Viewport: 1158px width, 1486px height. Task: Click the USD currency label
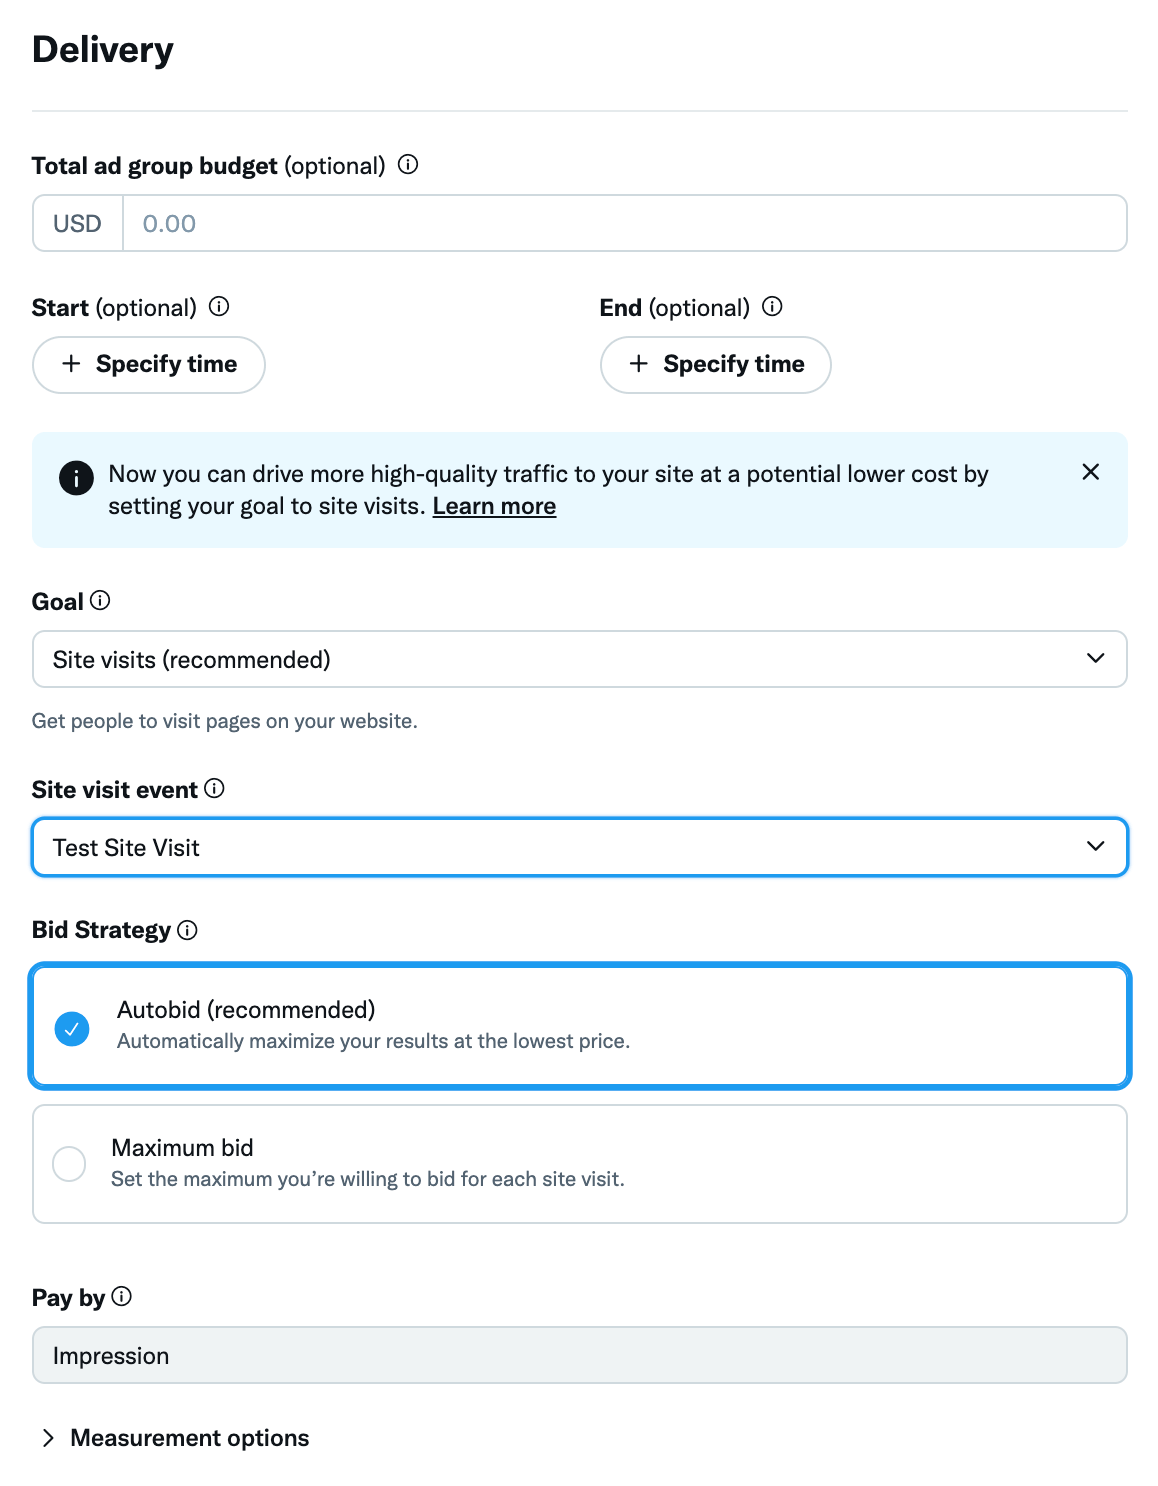coord(77,223)
